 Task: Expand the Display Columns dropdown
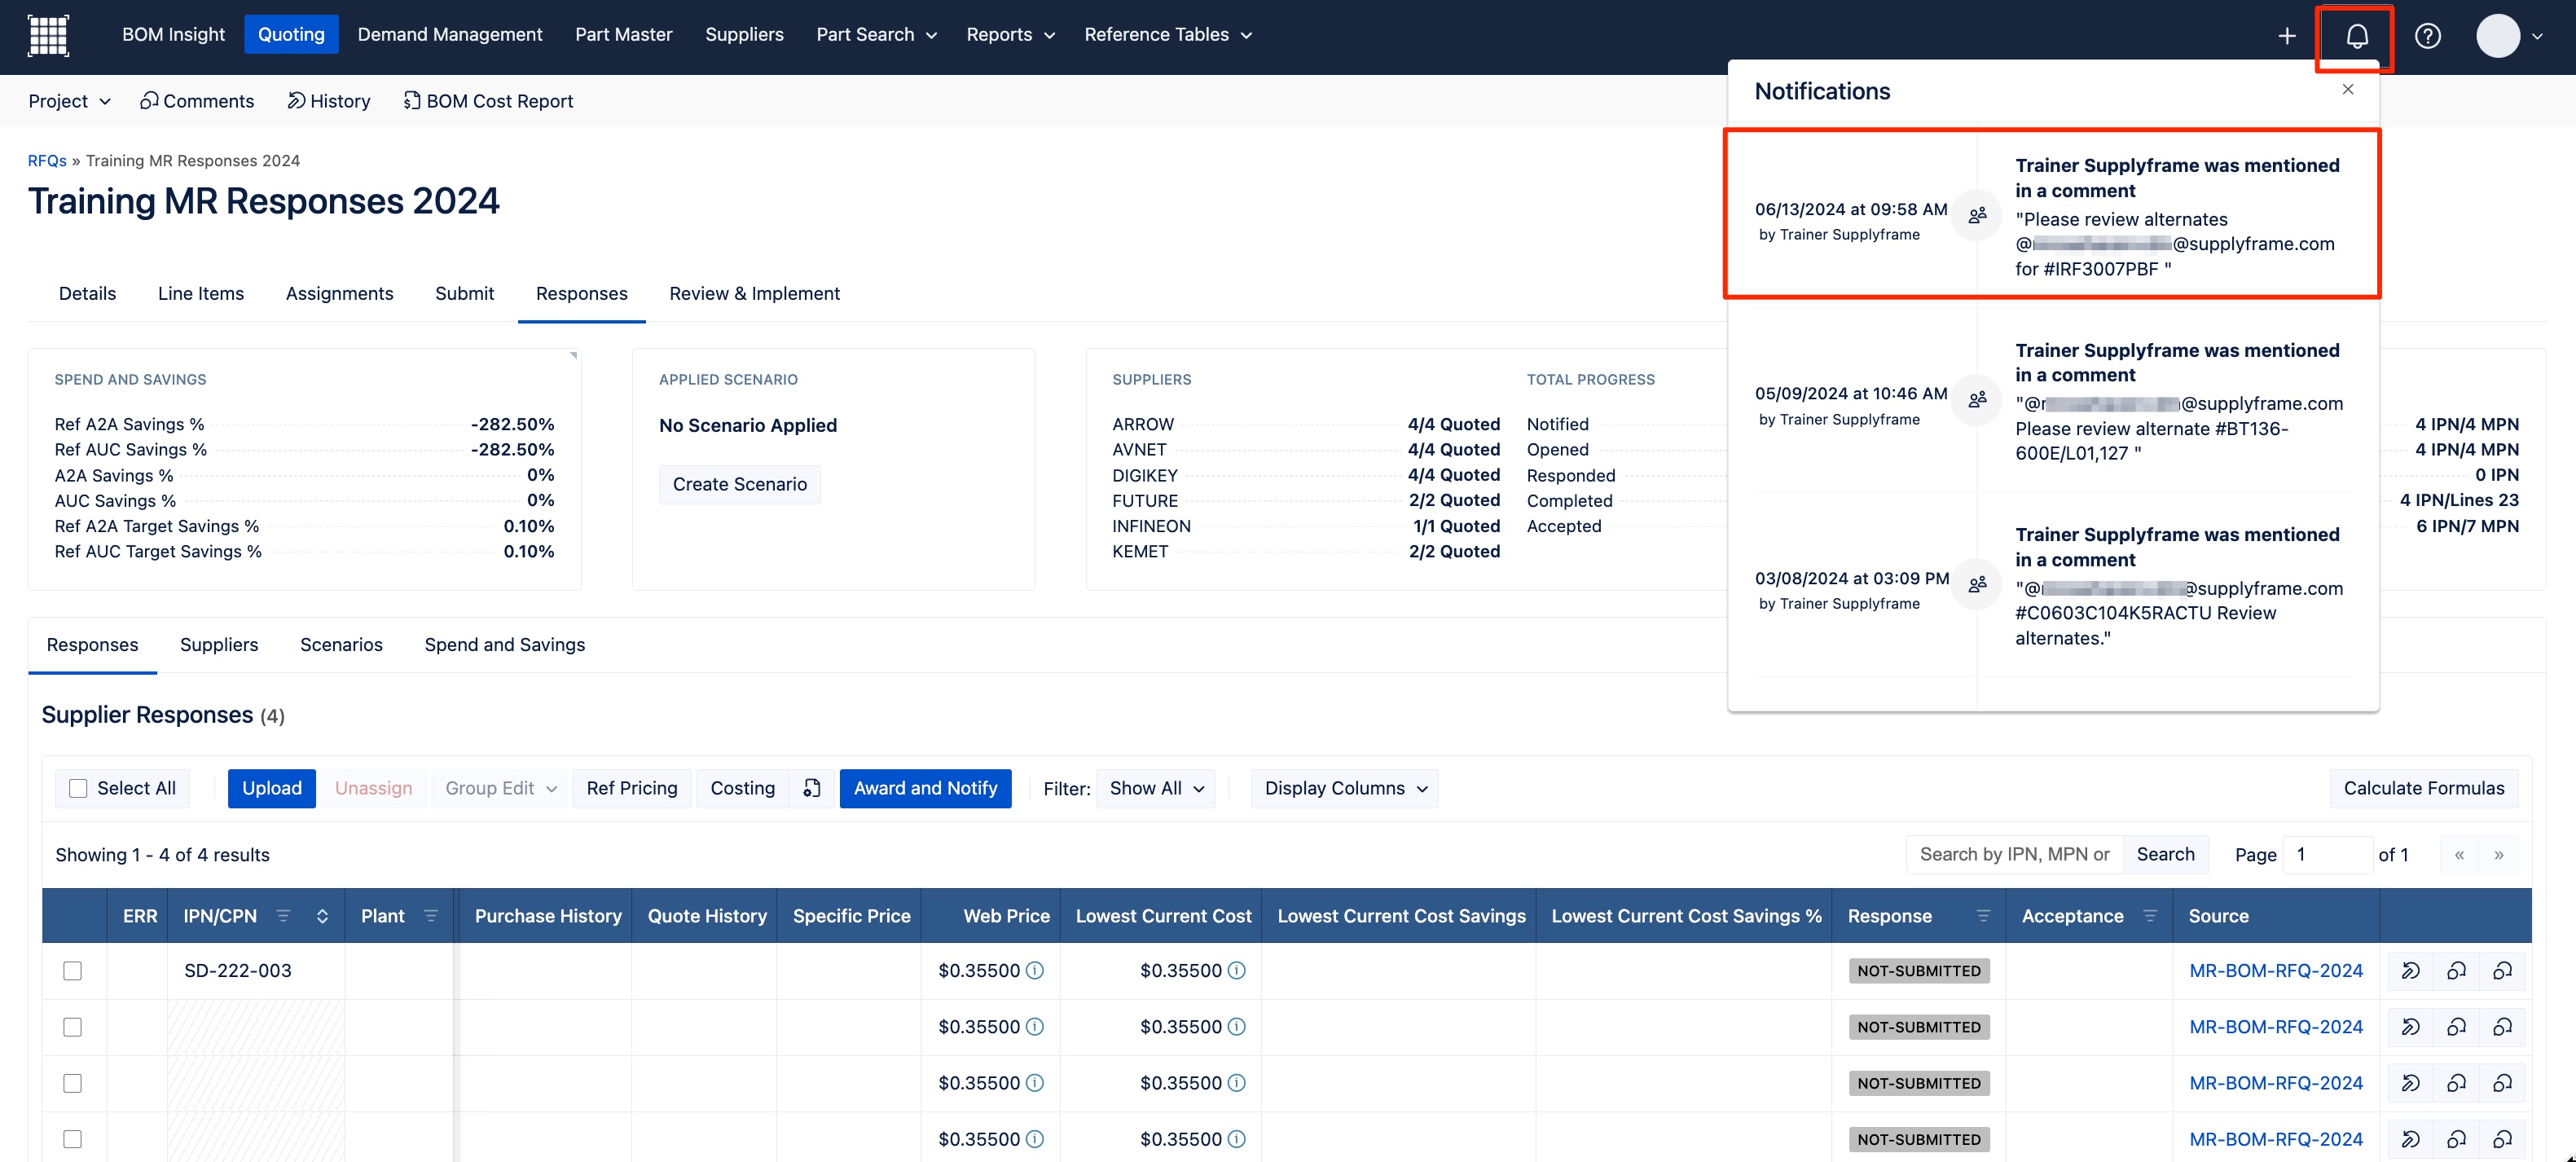point(1344,788)
